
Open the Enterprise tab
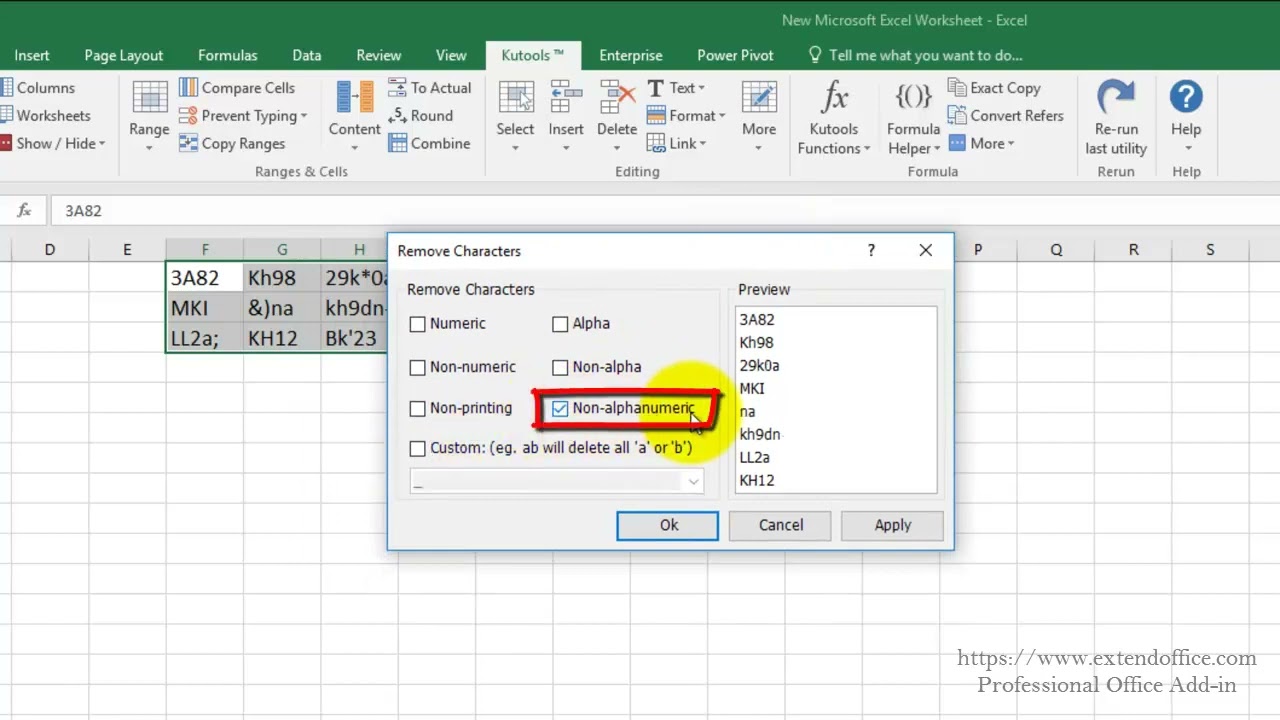pos(631,56)
